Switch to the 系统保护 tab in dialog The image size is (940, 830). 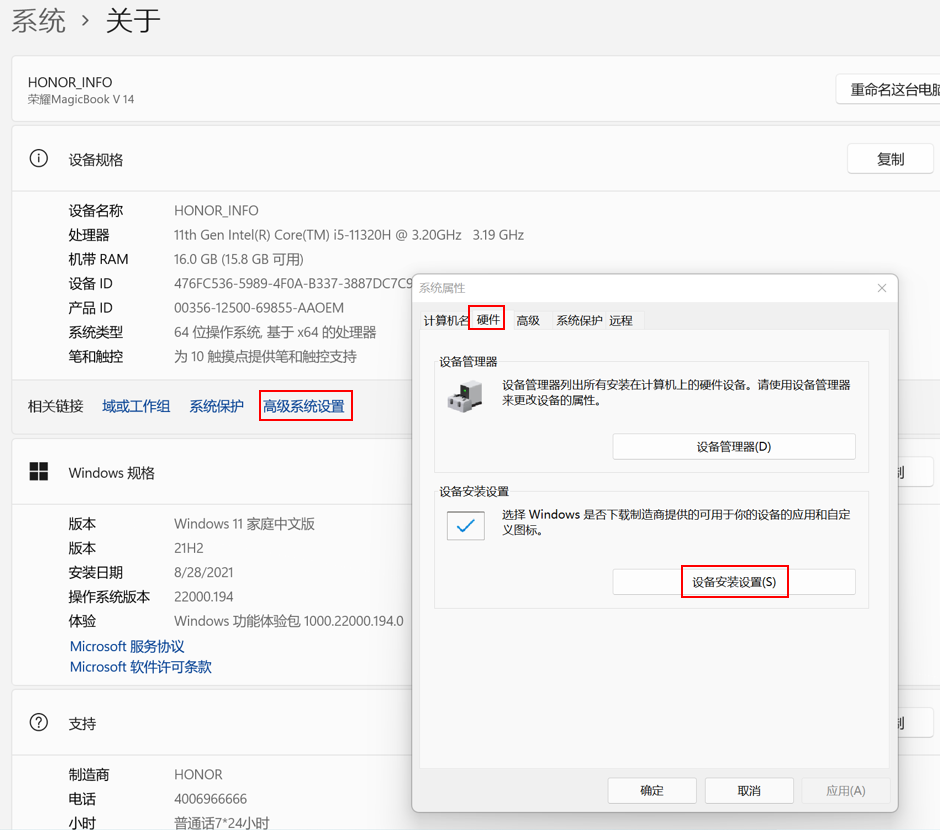coord(579,320)
